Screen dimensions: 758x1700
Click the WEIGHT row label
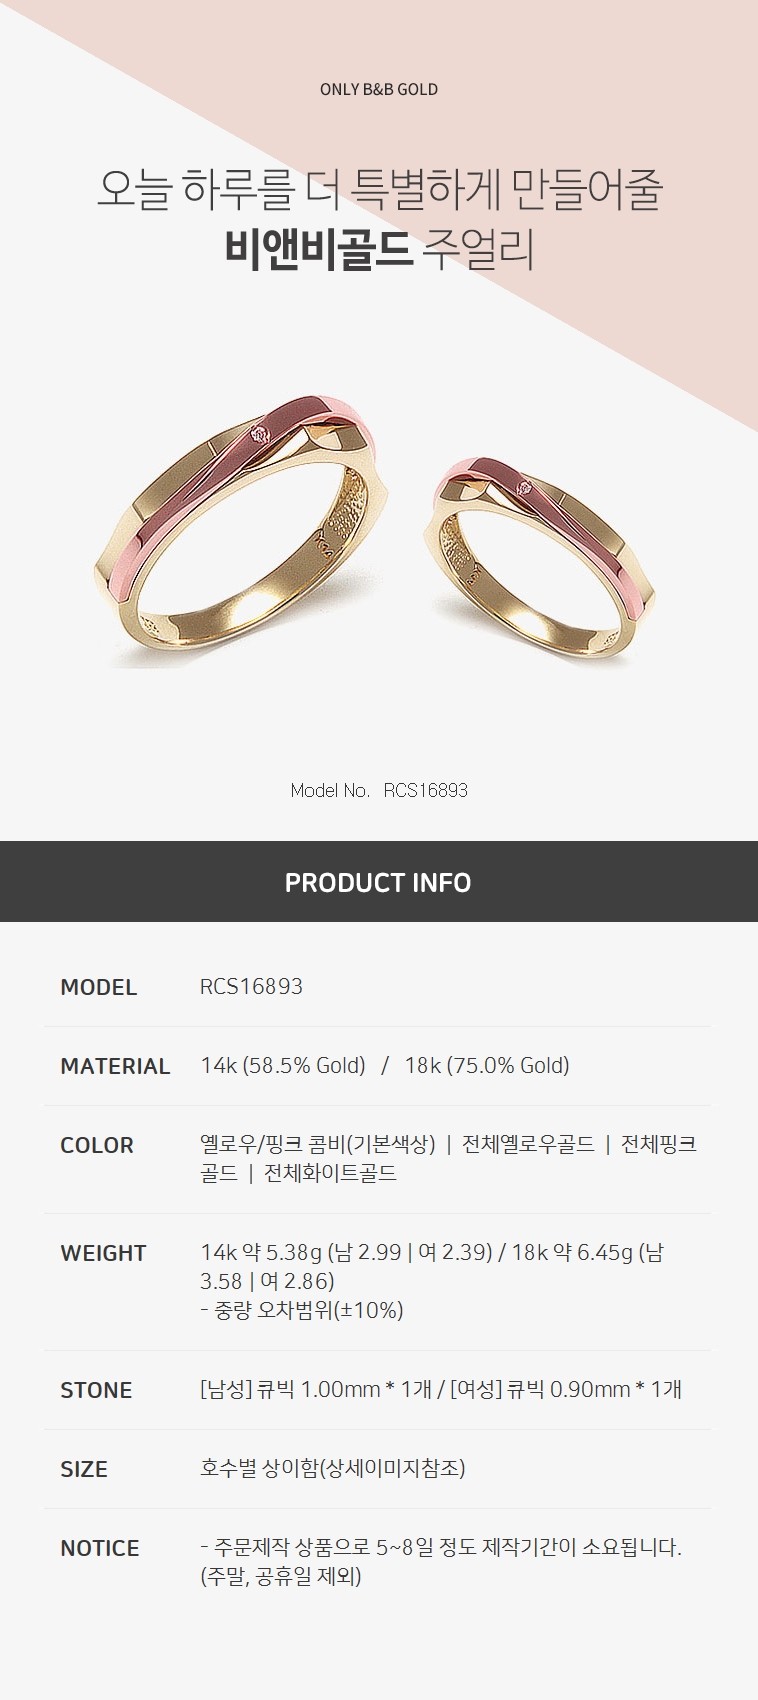[x=103, y=1253]
